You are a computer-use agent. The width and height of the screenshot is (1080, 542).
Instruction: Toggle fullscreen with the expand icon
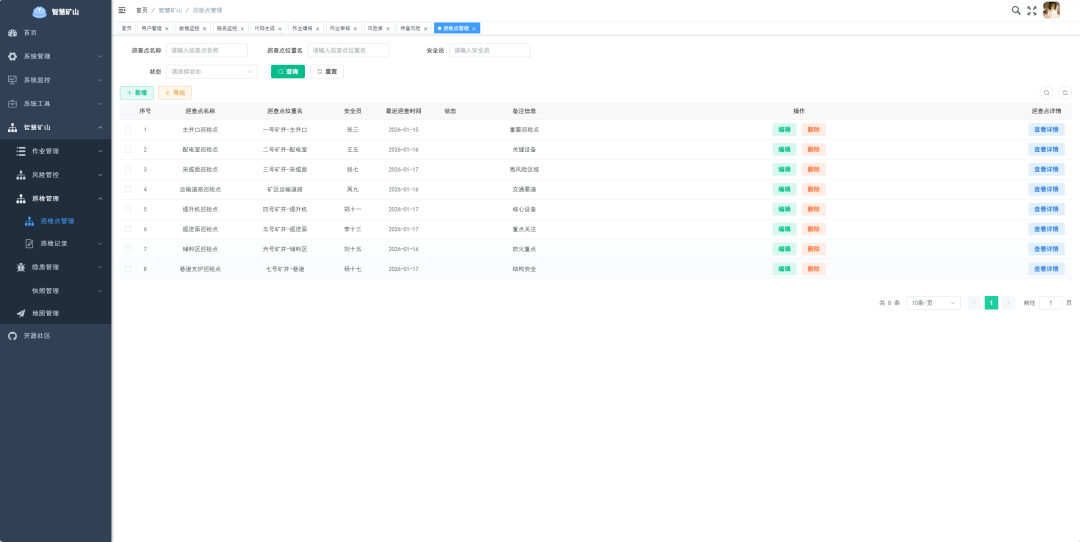(x=1032, y=10)
